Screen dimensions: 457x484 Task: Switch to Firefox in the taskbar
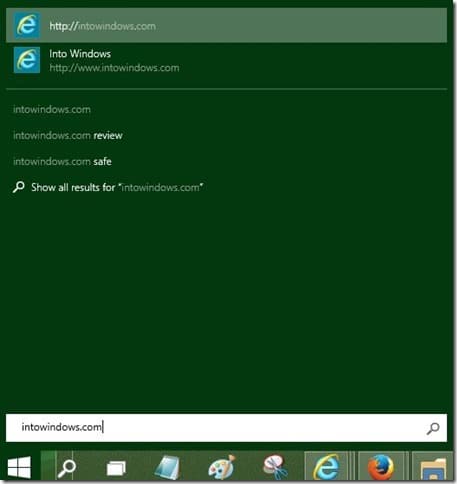coord(381,467)
